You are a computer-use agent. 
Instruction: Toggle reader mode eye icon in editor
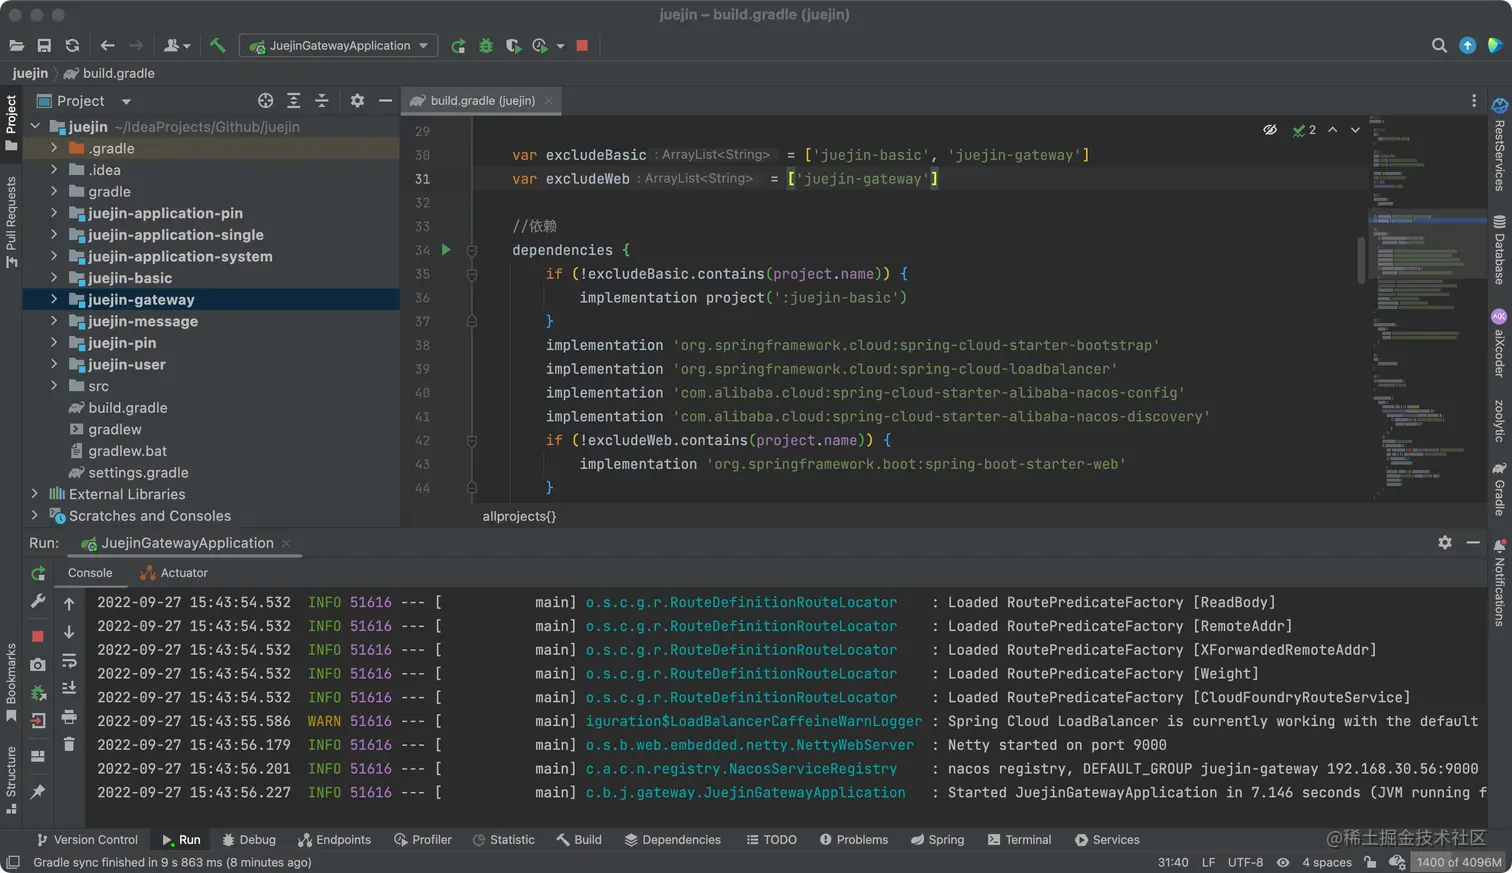1270,130
